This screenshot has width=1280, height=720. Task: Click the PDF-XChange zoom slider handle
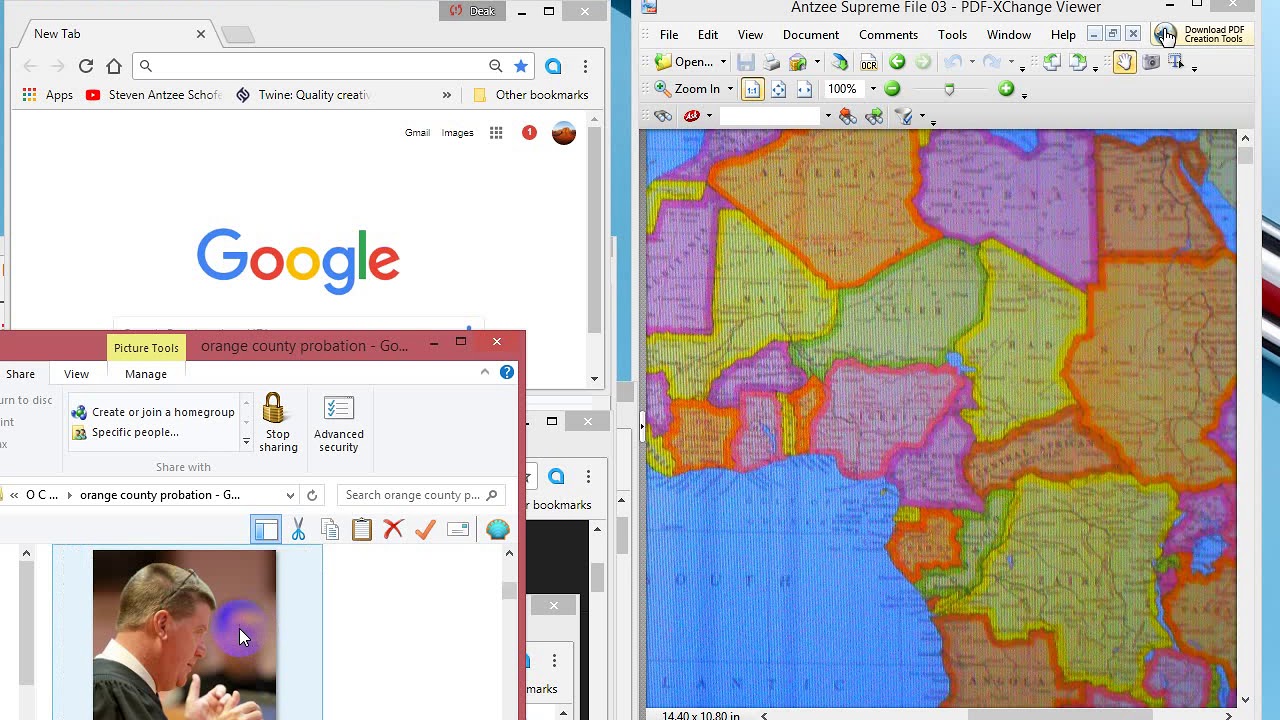click(949, 89)
